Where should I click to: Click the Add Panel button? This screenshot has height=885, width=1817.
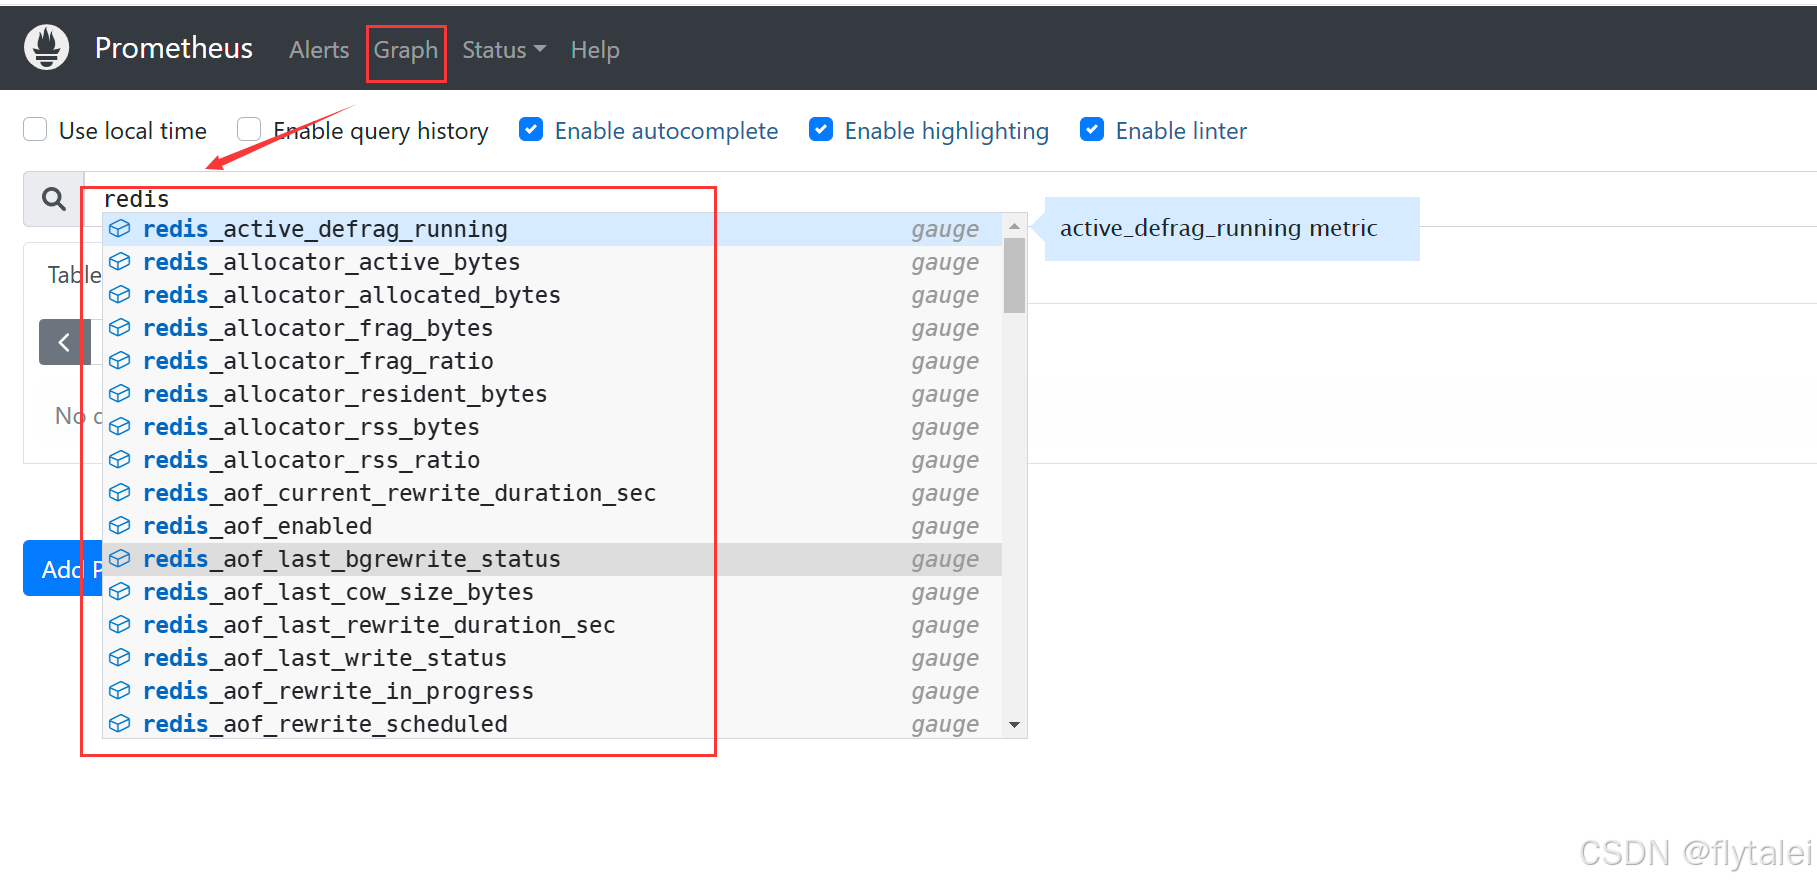[63, 569]
